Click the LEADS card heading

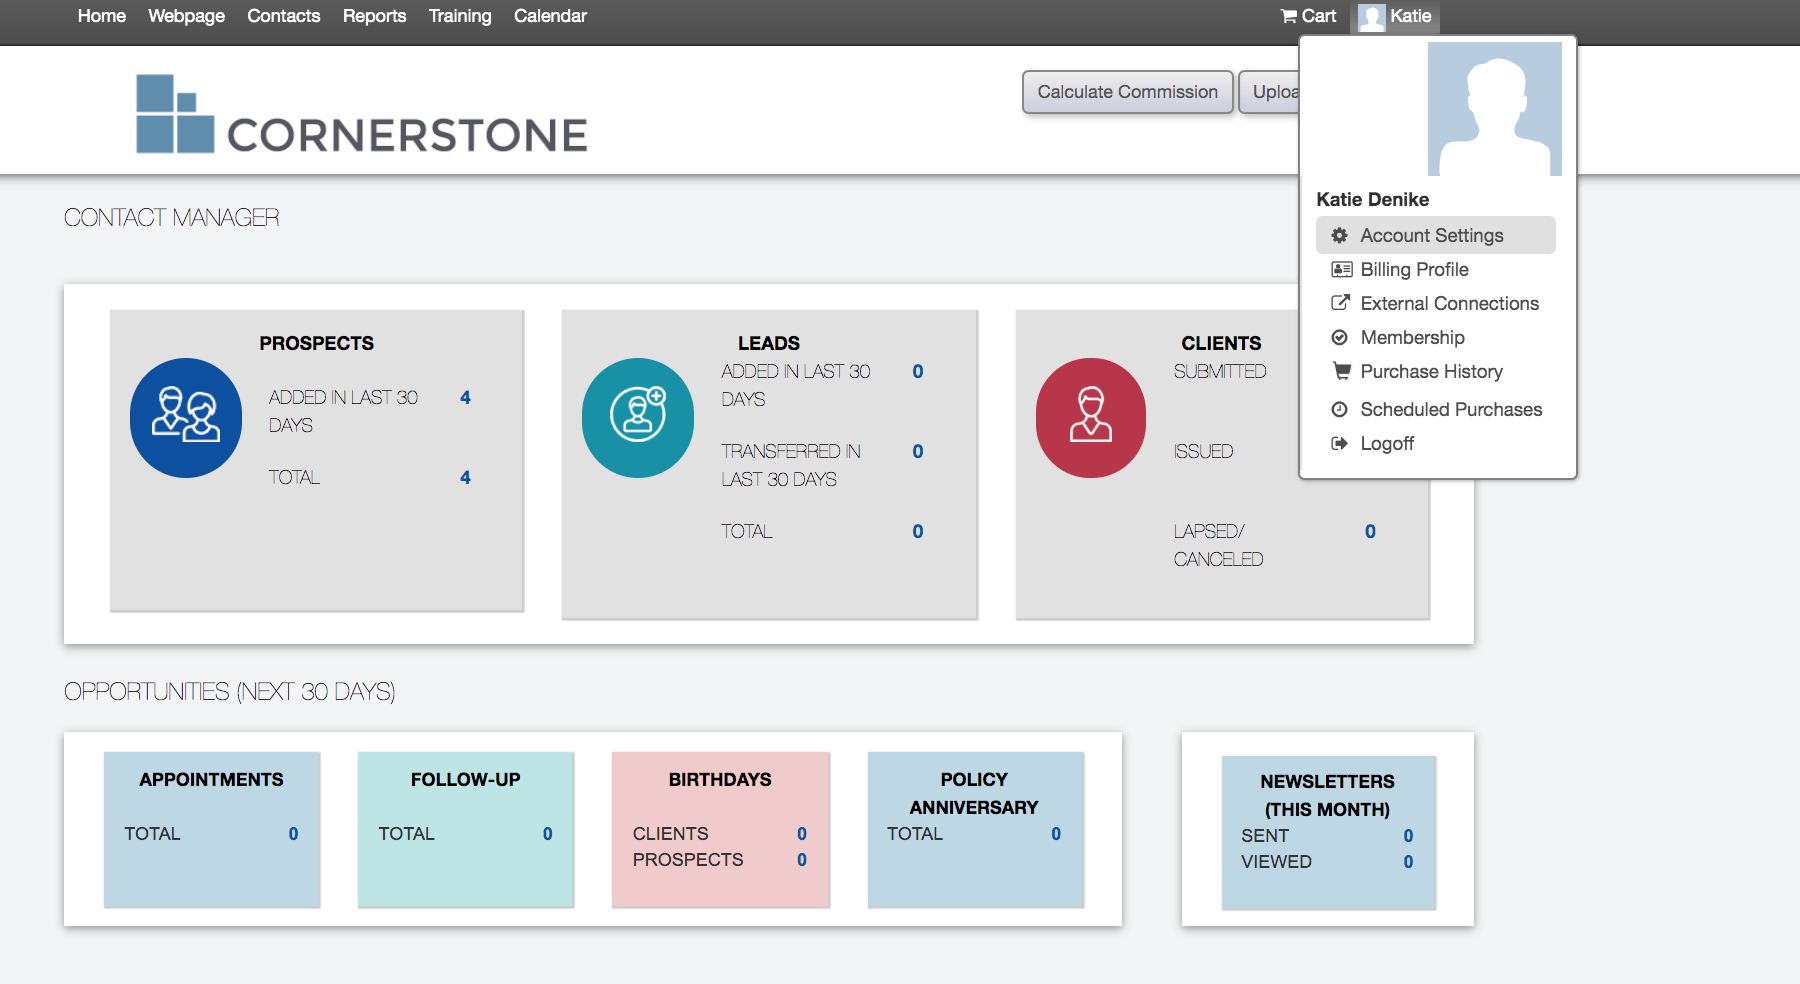[769, 343]
